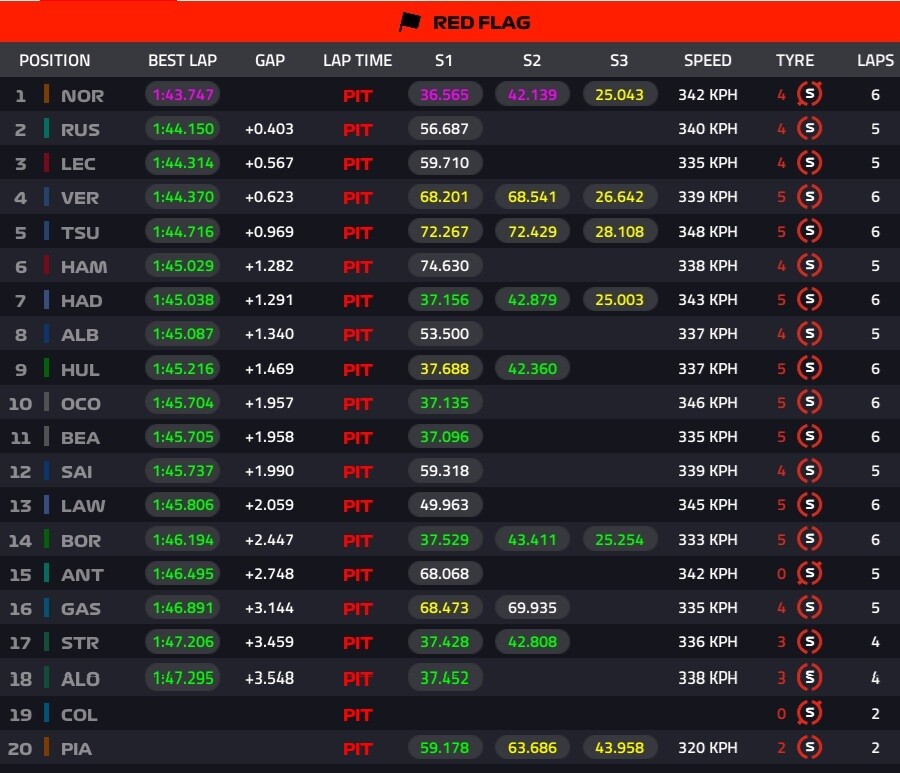Click the S1 time 53.500
900x773 pixels.
tap(445, 333)
